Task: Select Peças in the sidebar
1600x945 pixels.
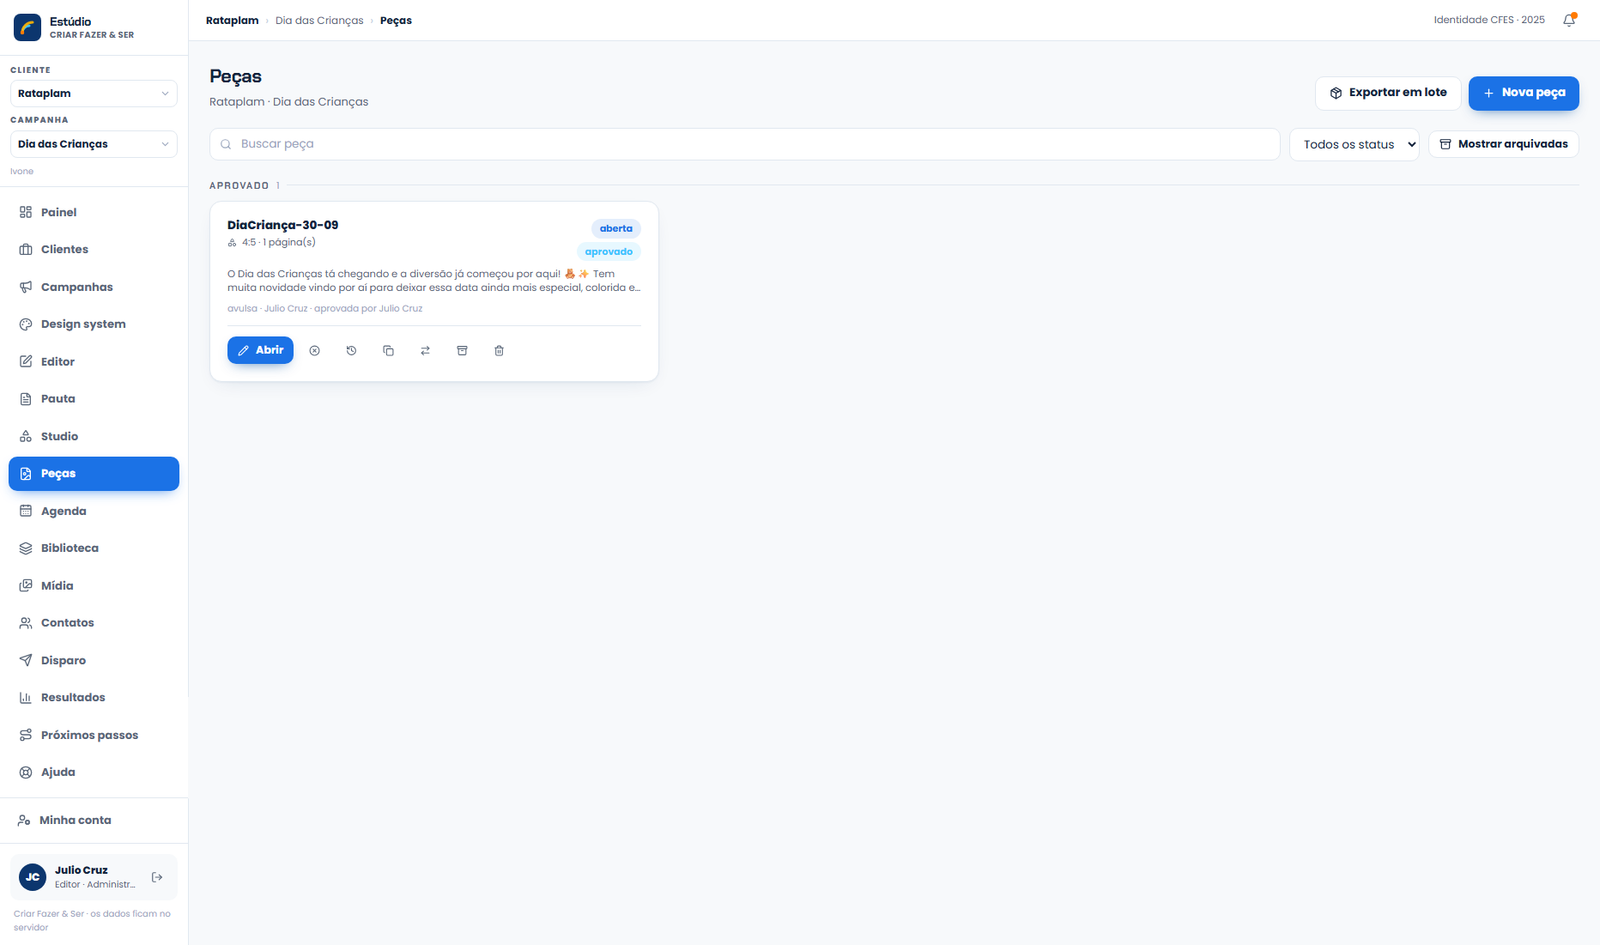Action: click(x=94, y=474)
